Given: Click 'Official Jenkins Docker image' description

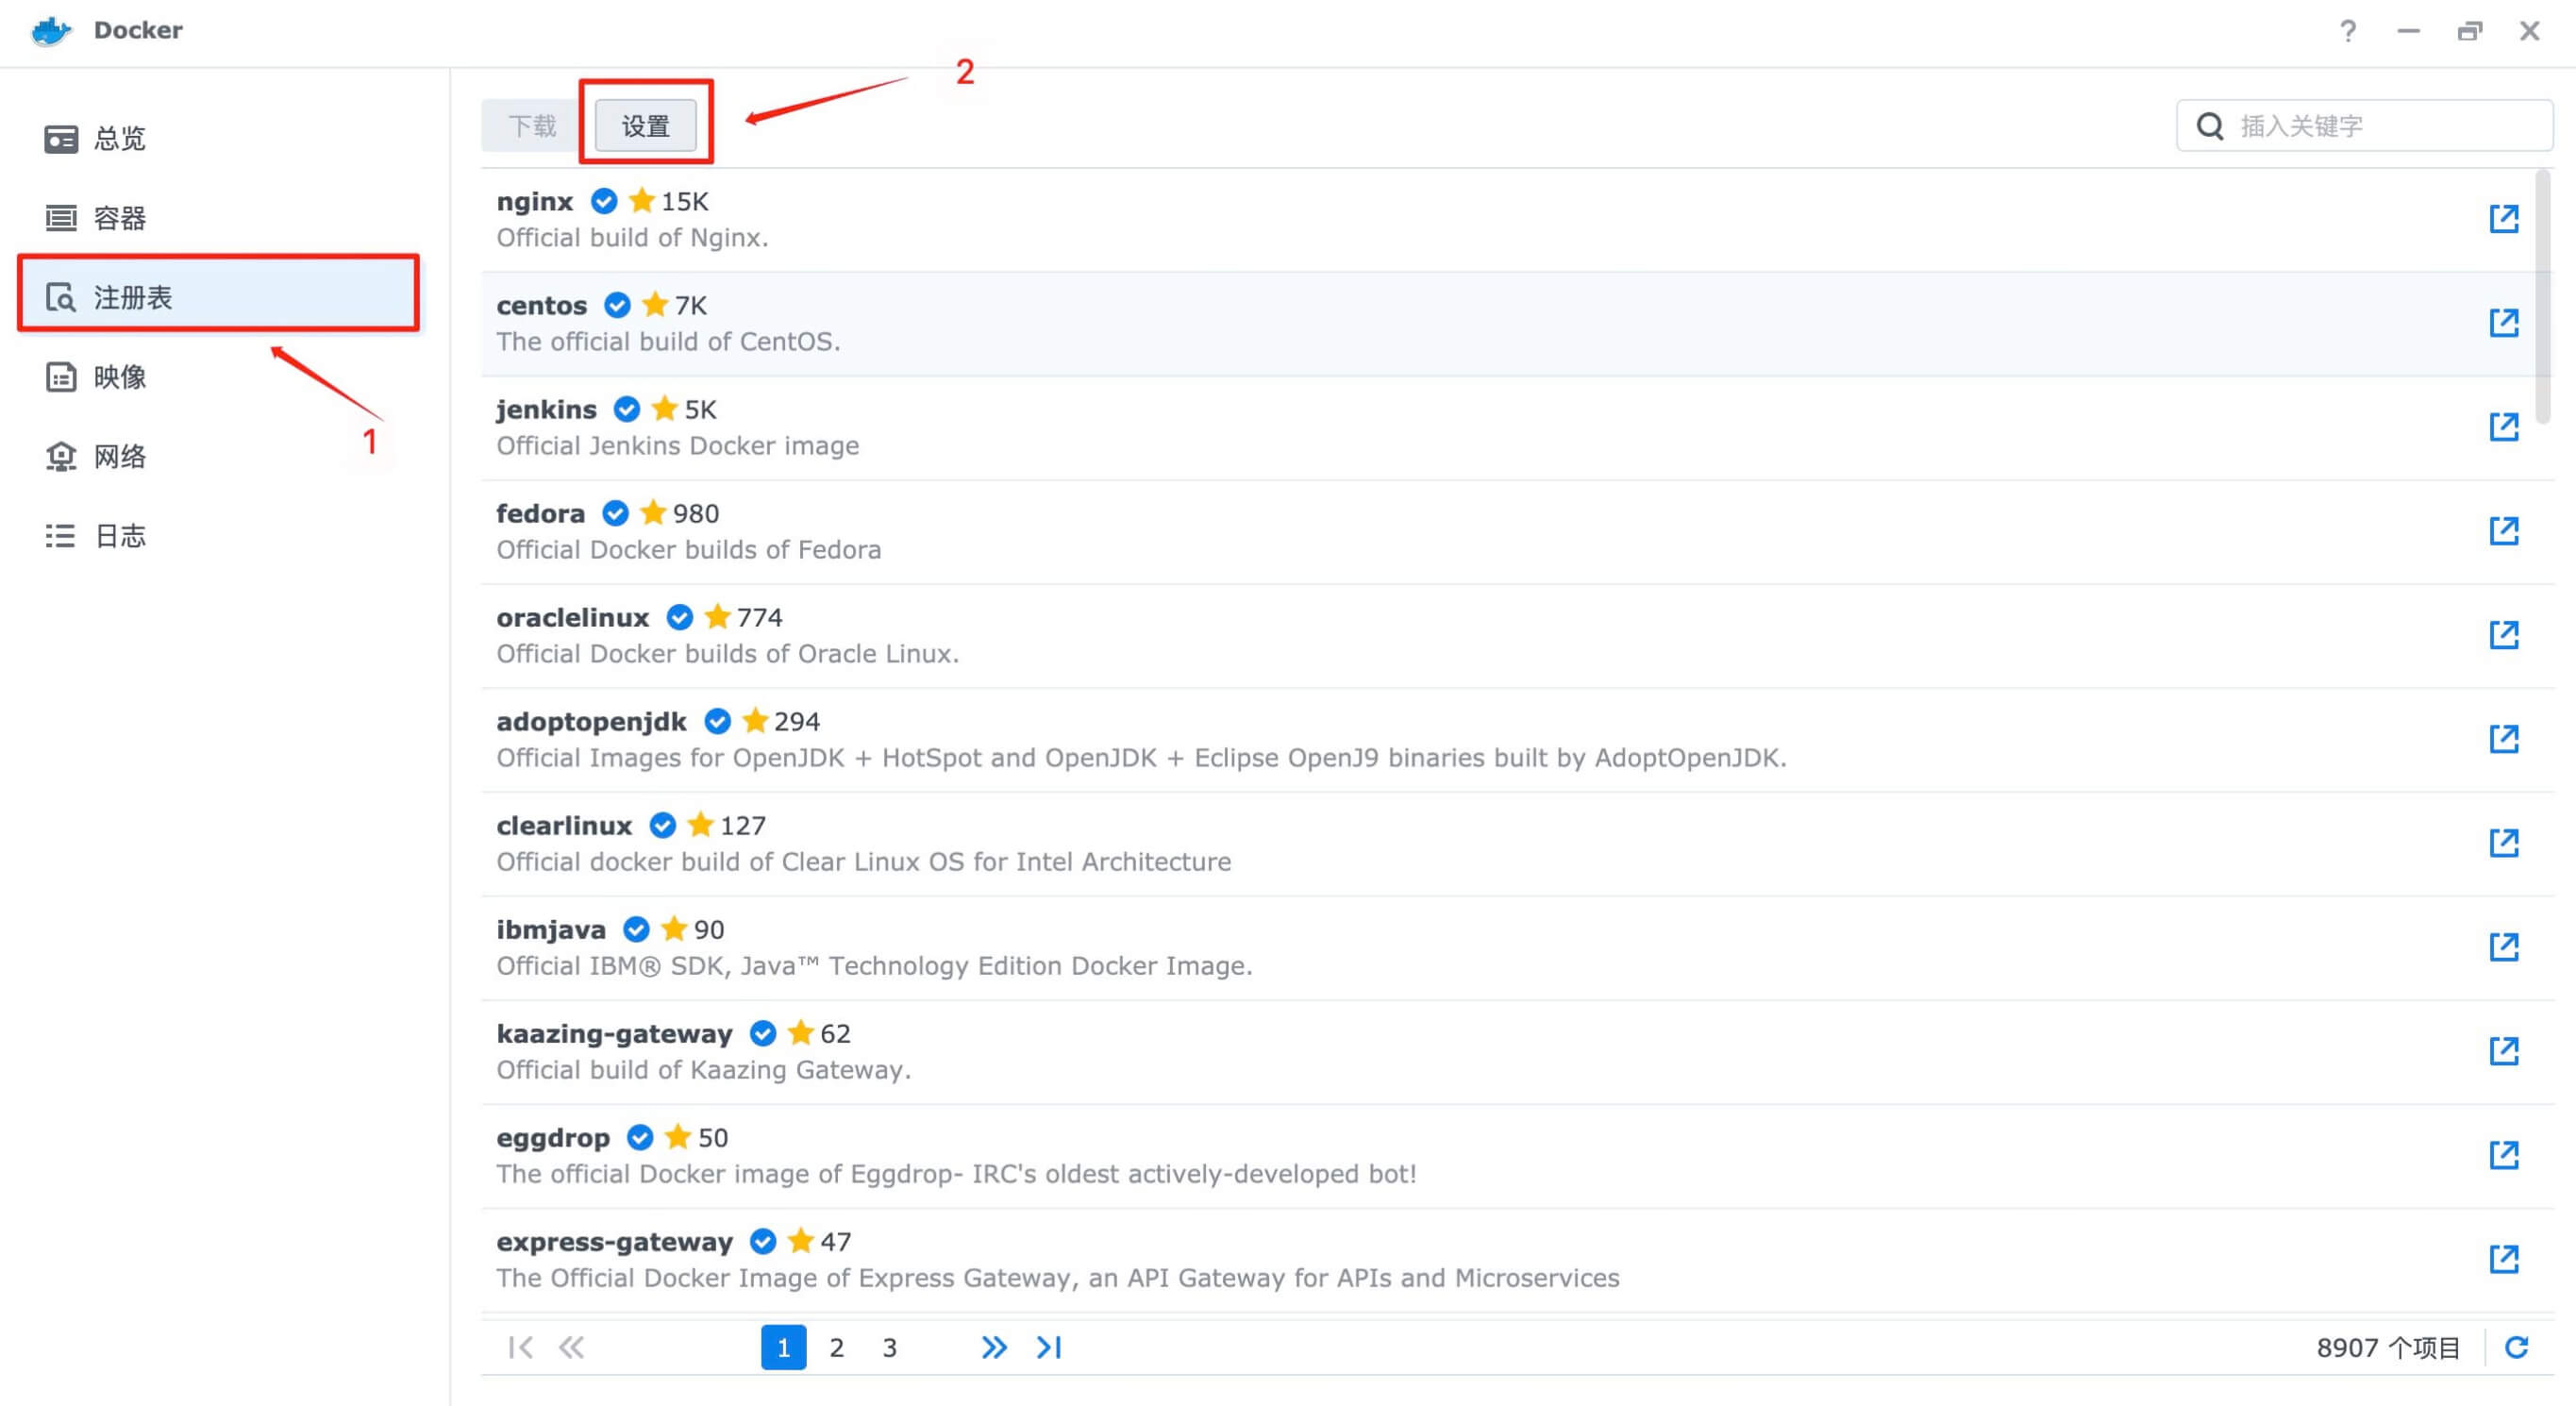Looking at the screenshot, I should 677,445.
